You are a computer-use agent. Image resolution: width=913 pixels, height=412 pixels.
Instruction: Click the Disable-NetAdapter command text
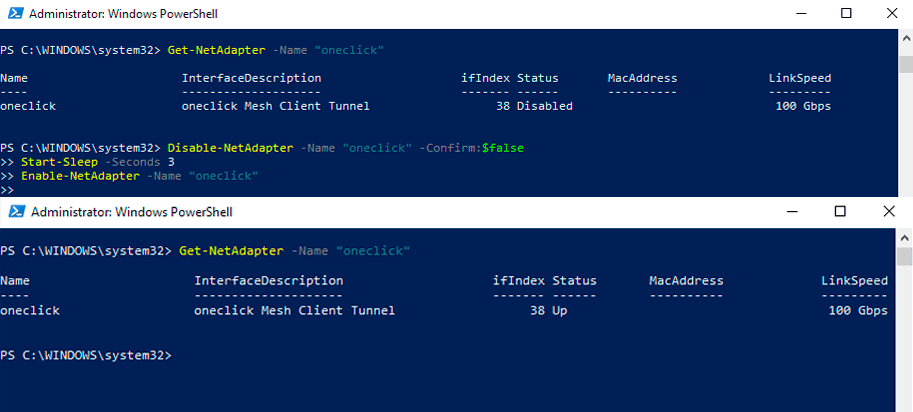click(231, 147)
